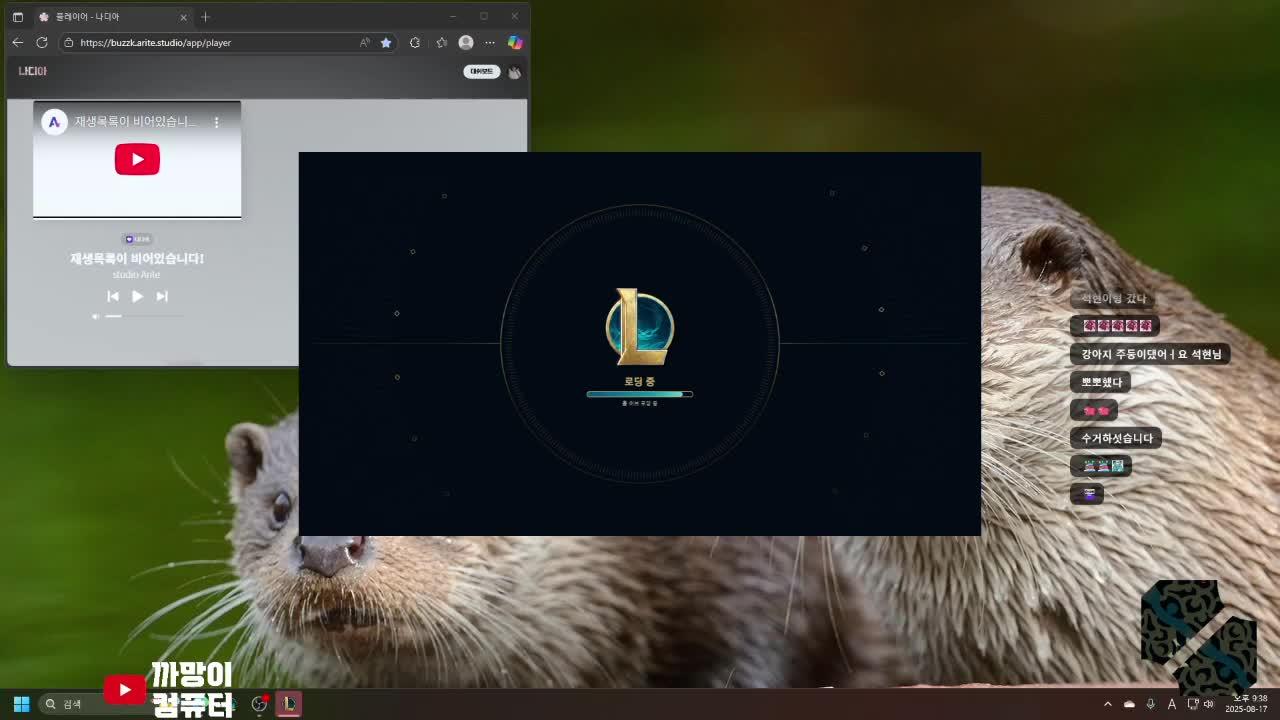Click the 재생목록이 비어있습니다! heading
The height and width of the screenshot is (720, 1280).
137,258
